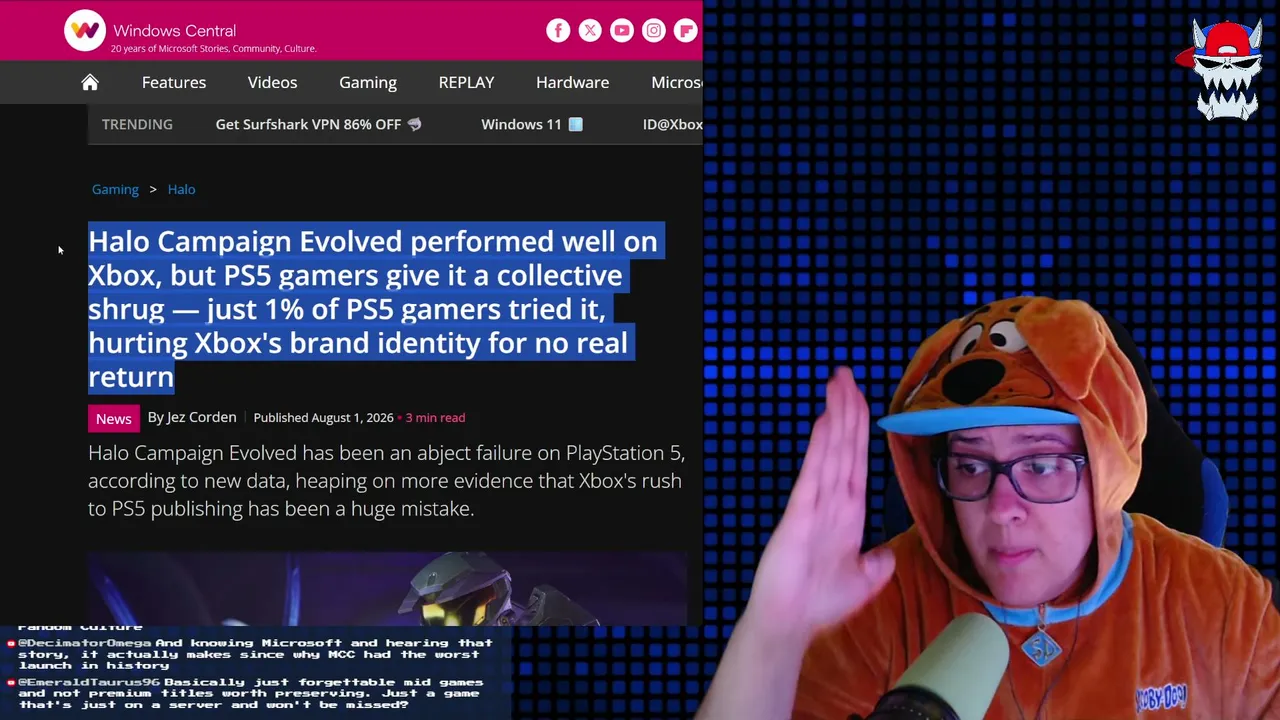Image resolution: width=1280 pixels, height=720 pixels.
Task: Click the TRENDING label
Action: 137,124
